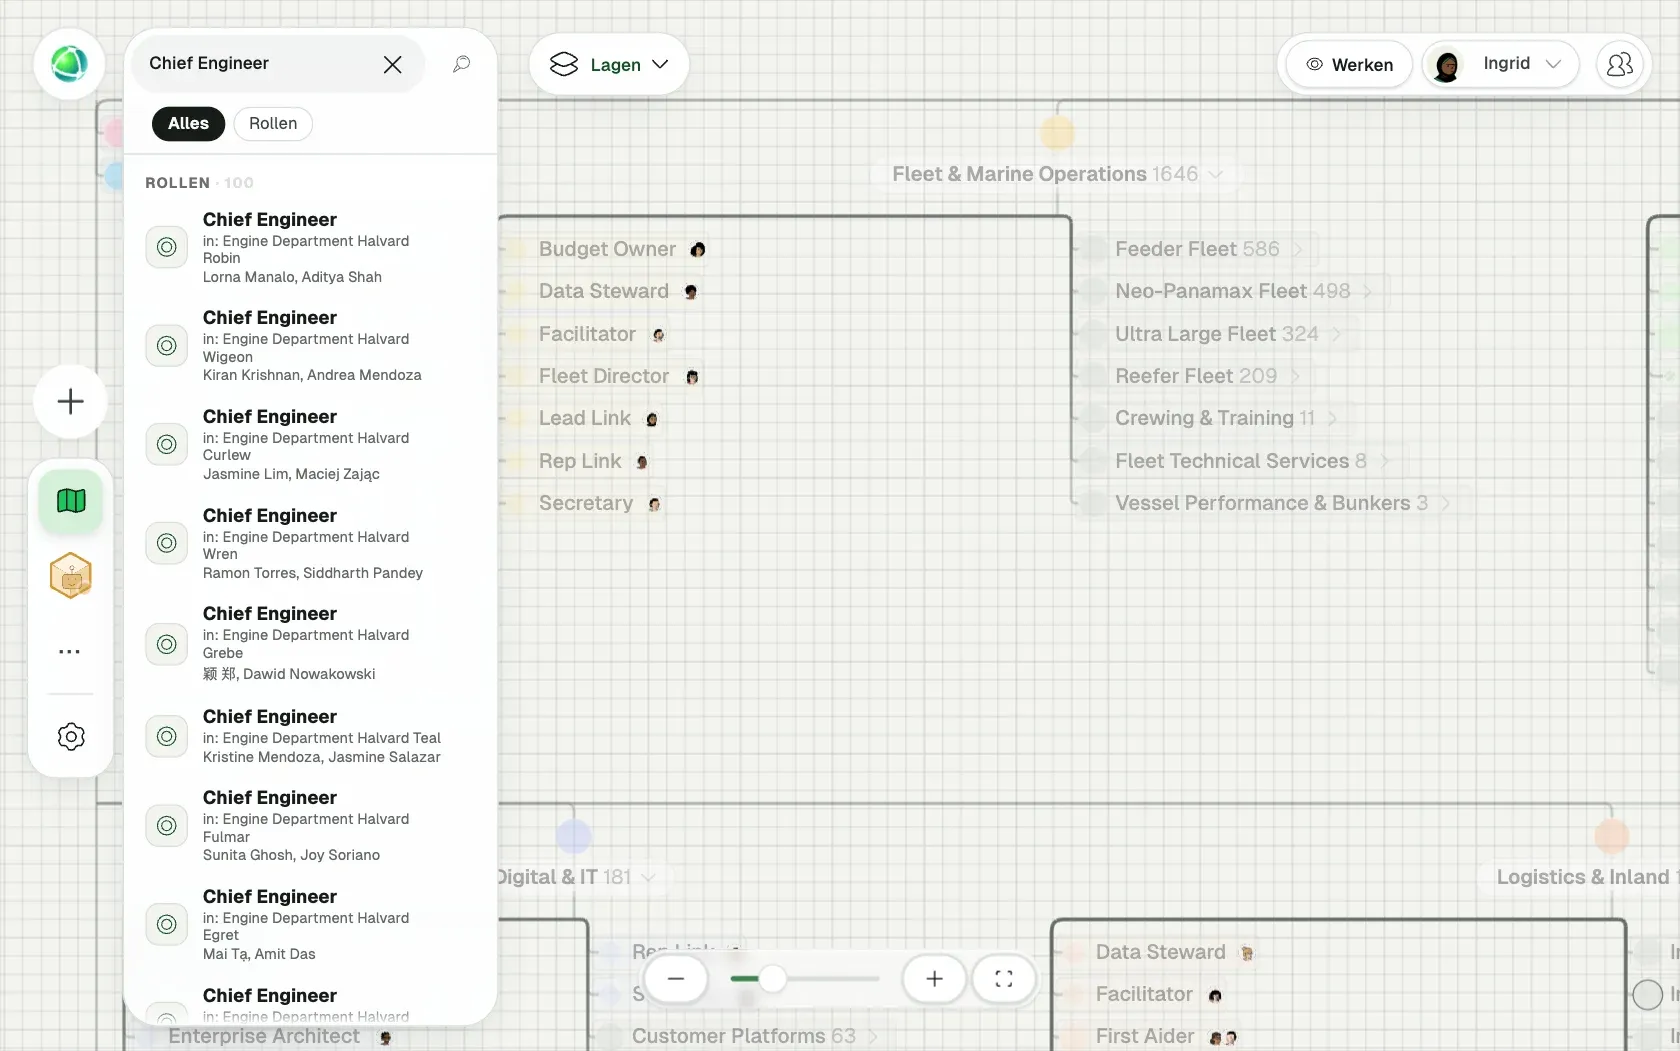The height and width of the screenshot is (1051, 1680).
Task: Click role icon beside Halvard Grebe result
Action: point(167,644)
